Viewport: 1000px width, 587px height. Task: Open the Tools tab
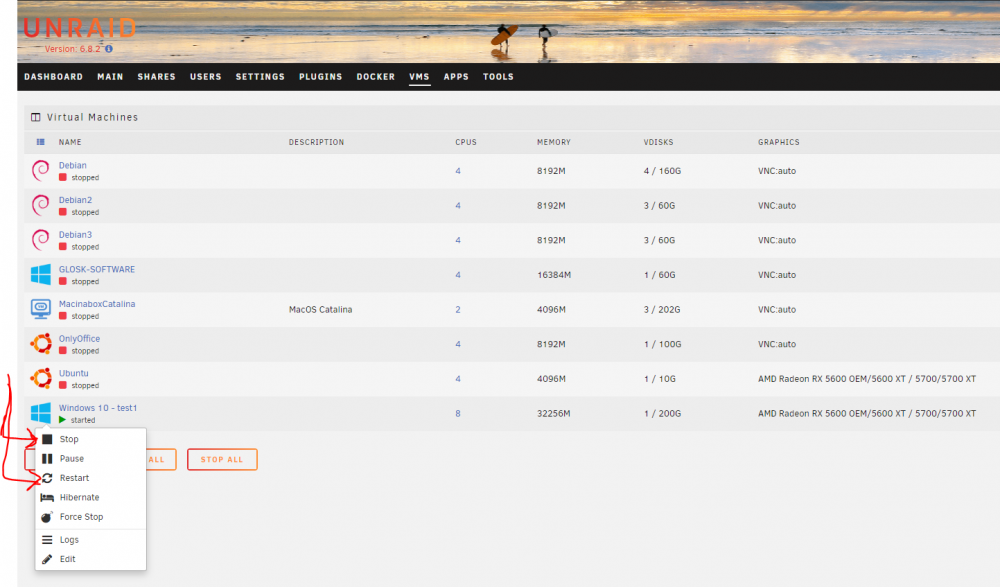[x=498, y=77]
